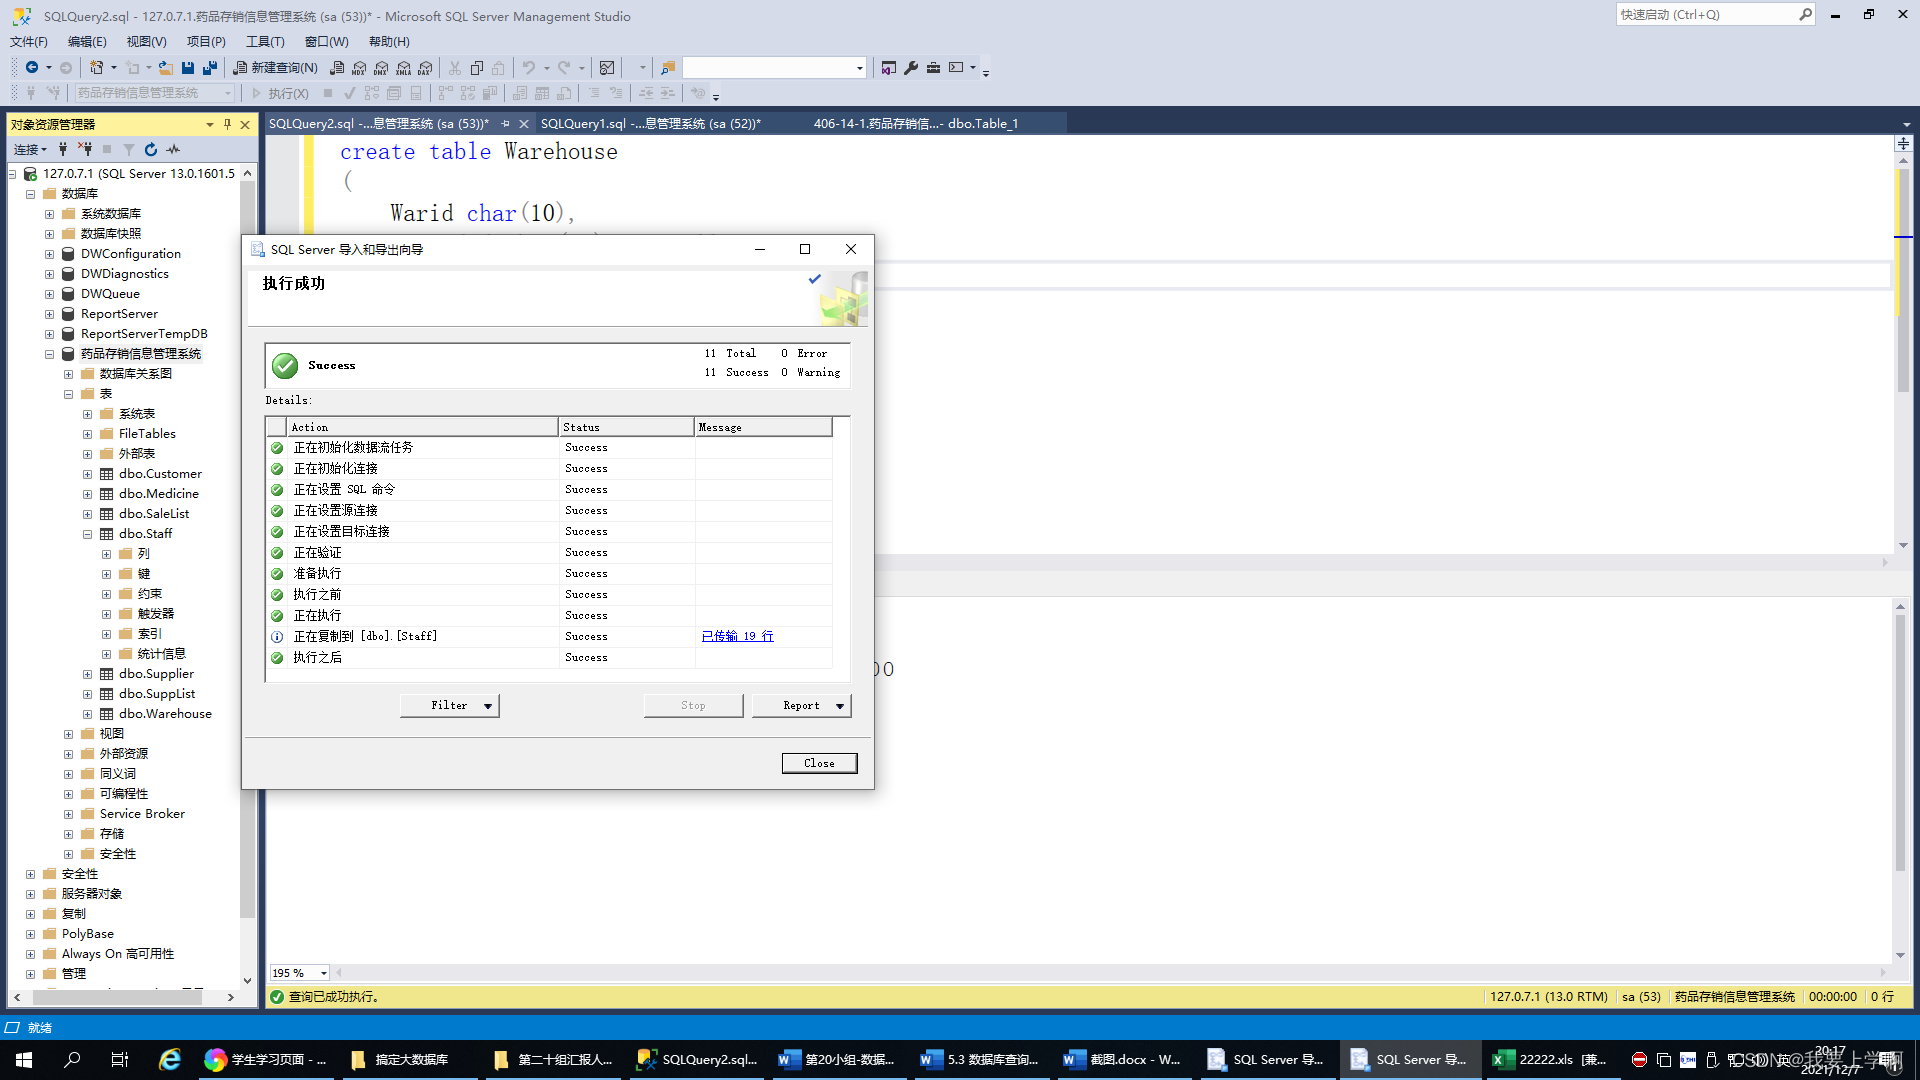1920x1080 pixels.
Task: Expand the dbo.Customer table node
Action: (x=87, y=474)
